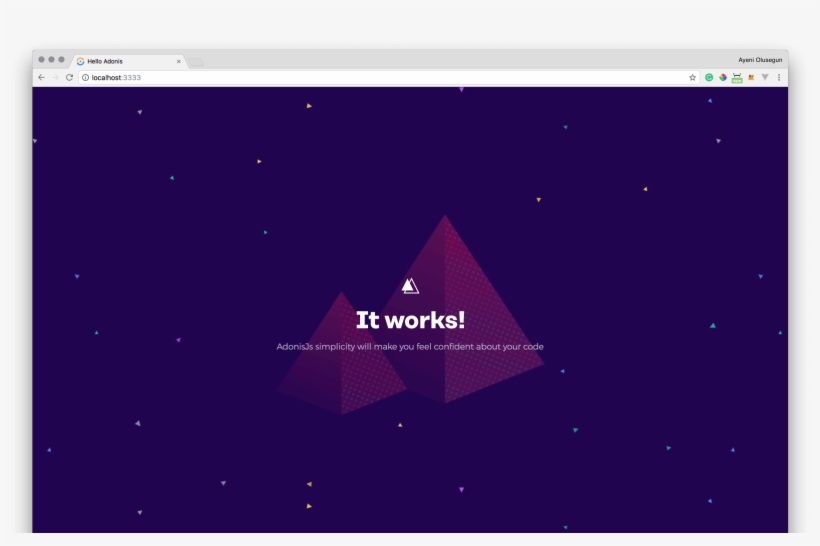
Task: Open the Chrome three-dot menu
Action: click(779, 77)
